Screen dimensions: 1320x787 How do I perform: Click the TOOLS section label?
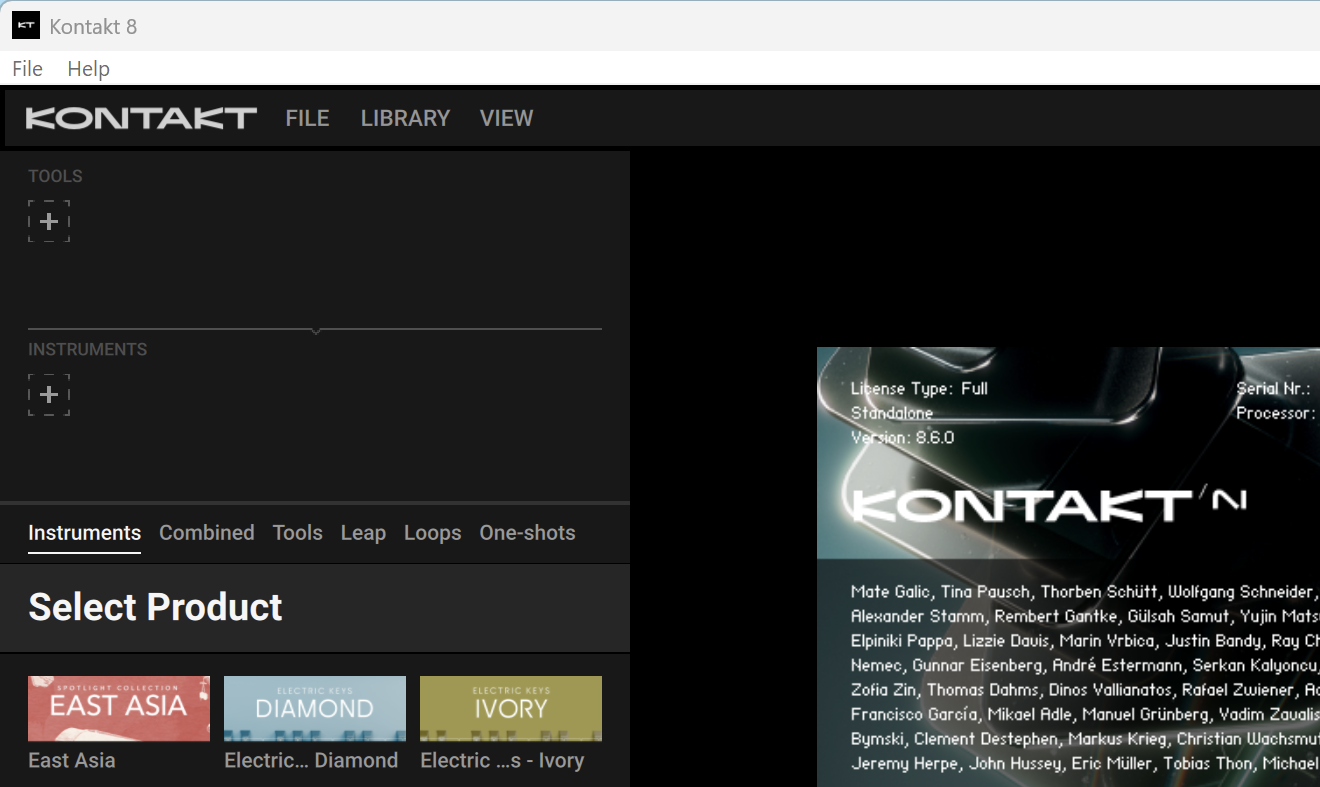55,176
